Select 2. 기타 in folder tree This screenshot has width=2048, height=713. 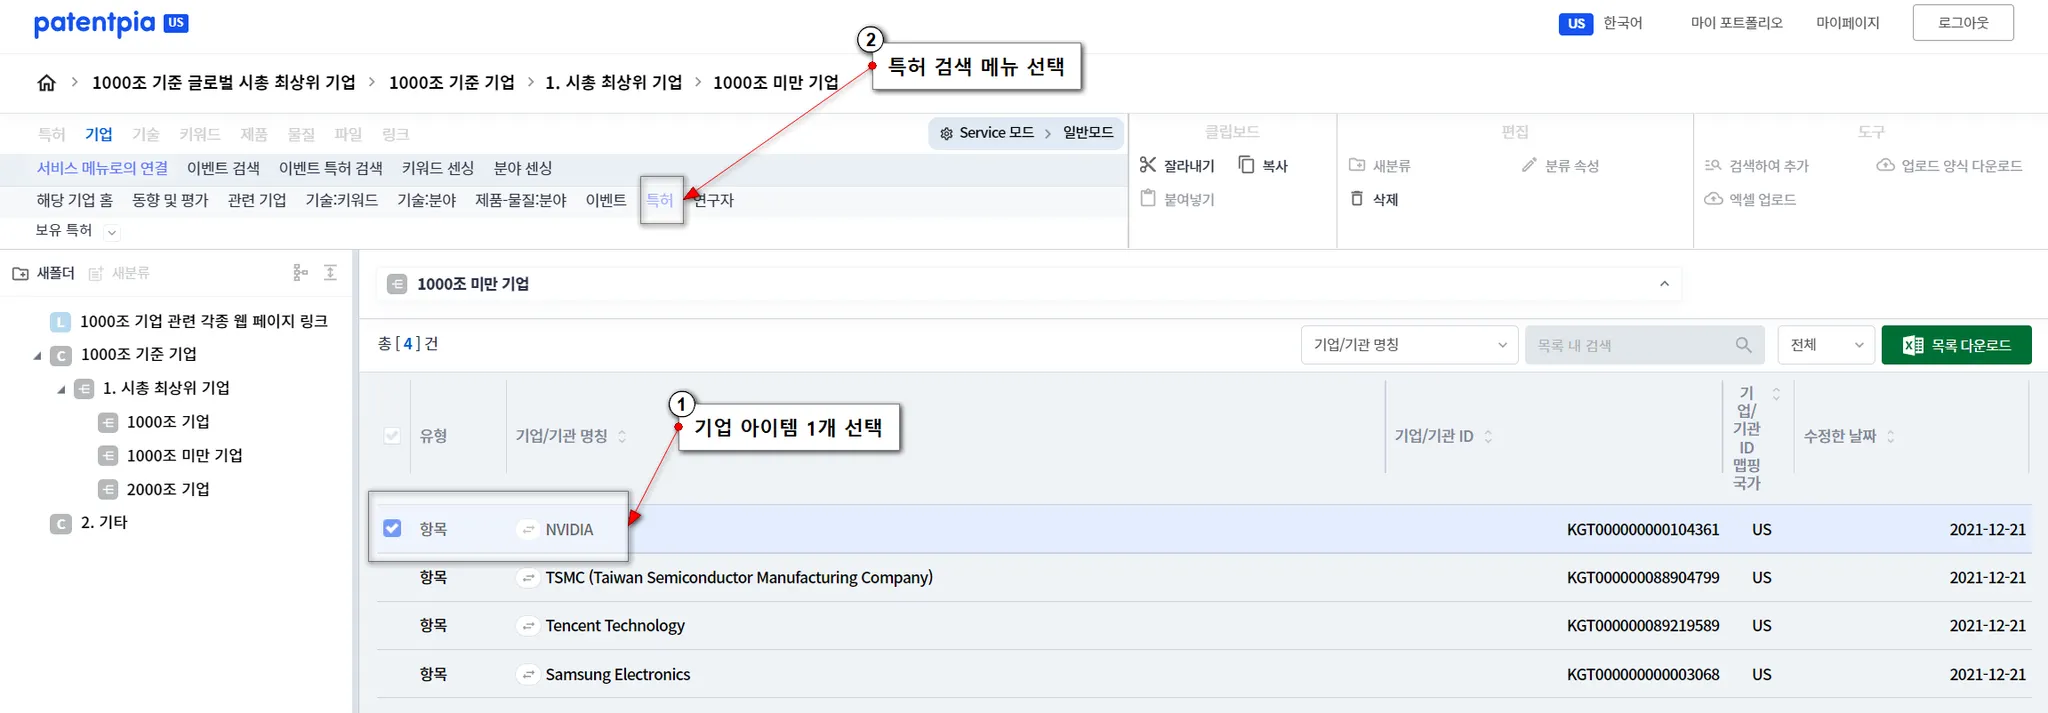[x=104, y=522]
